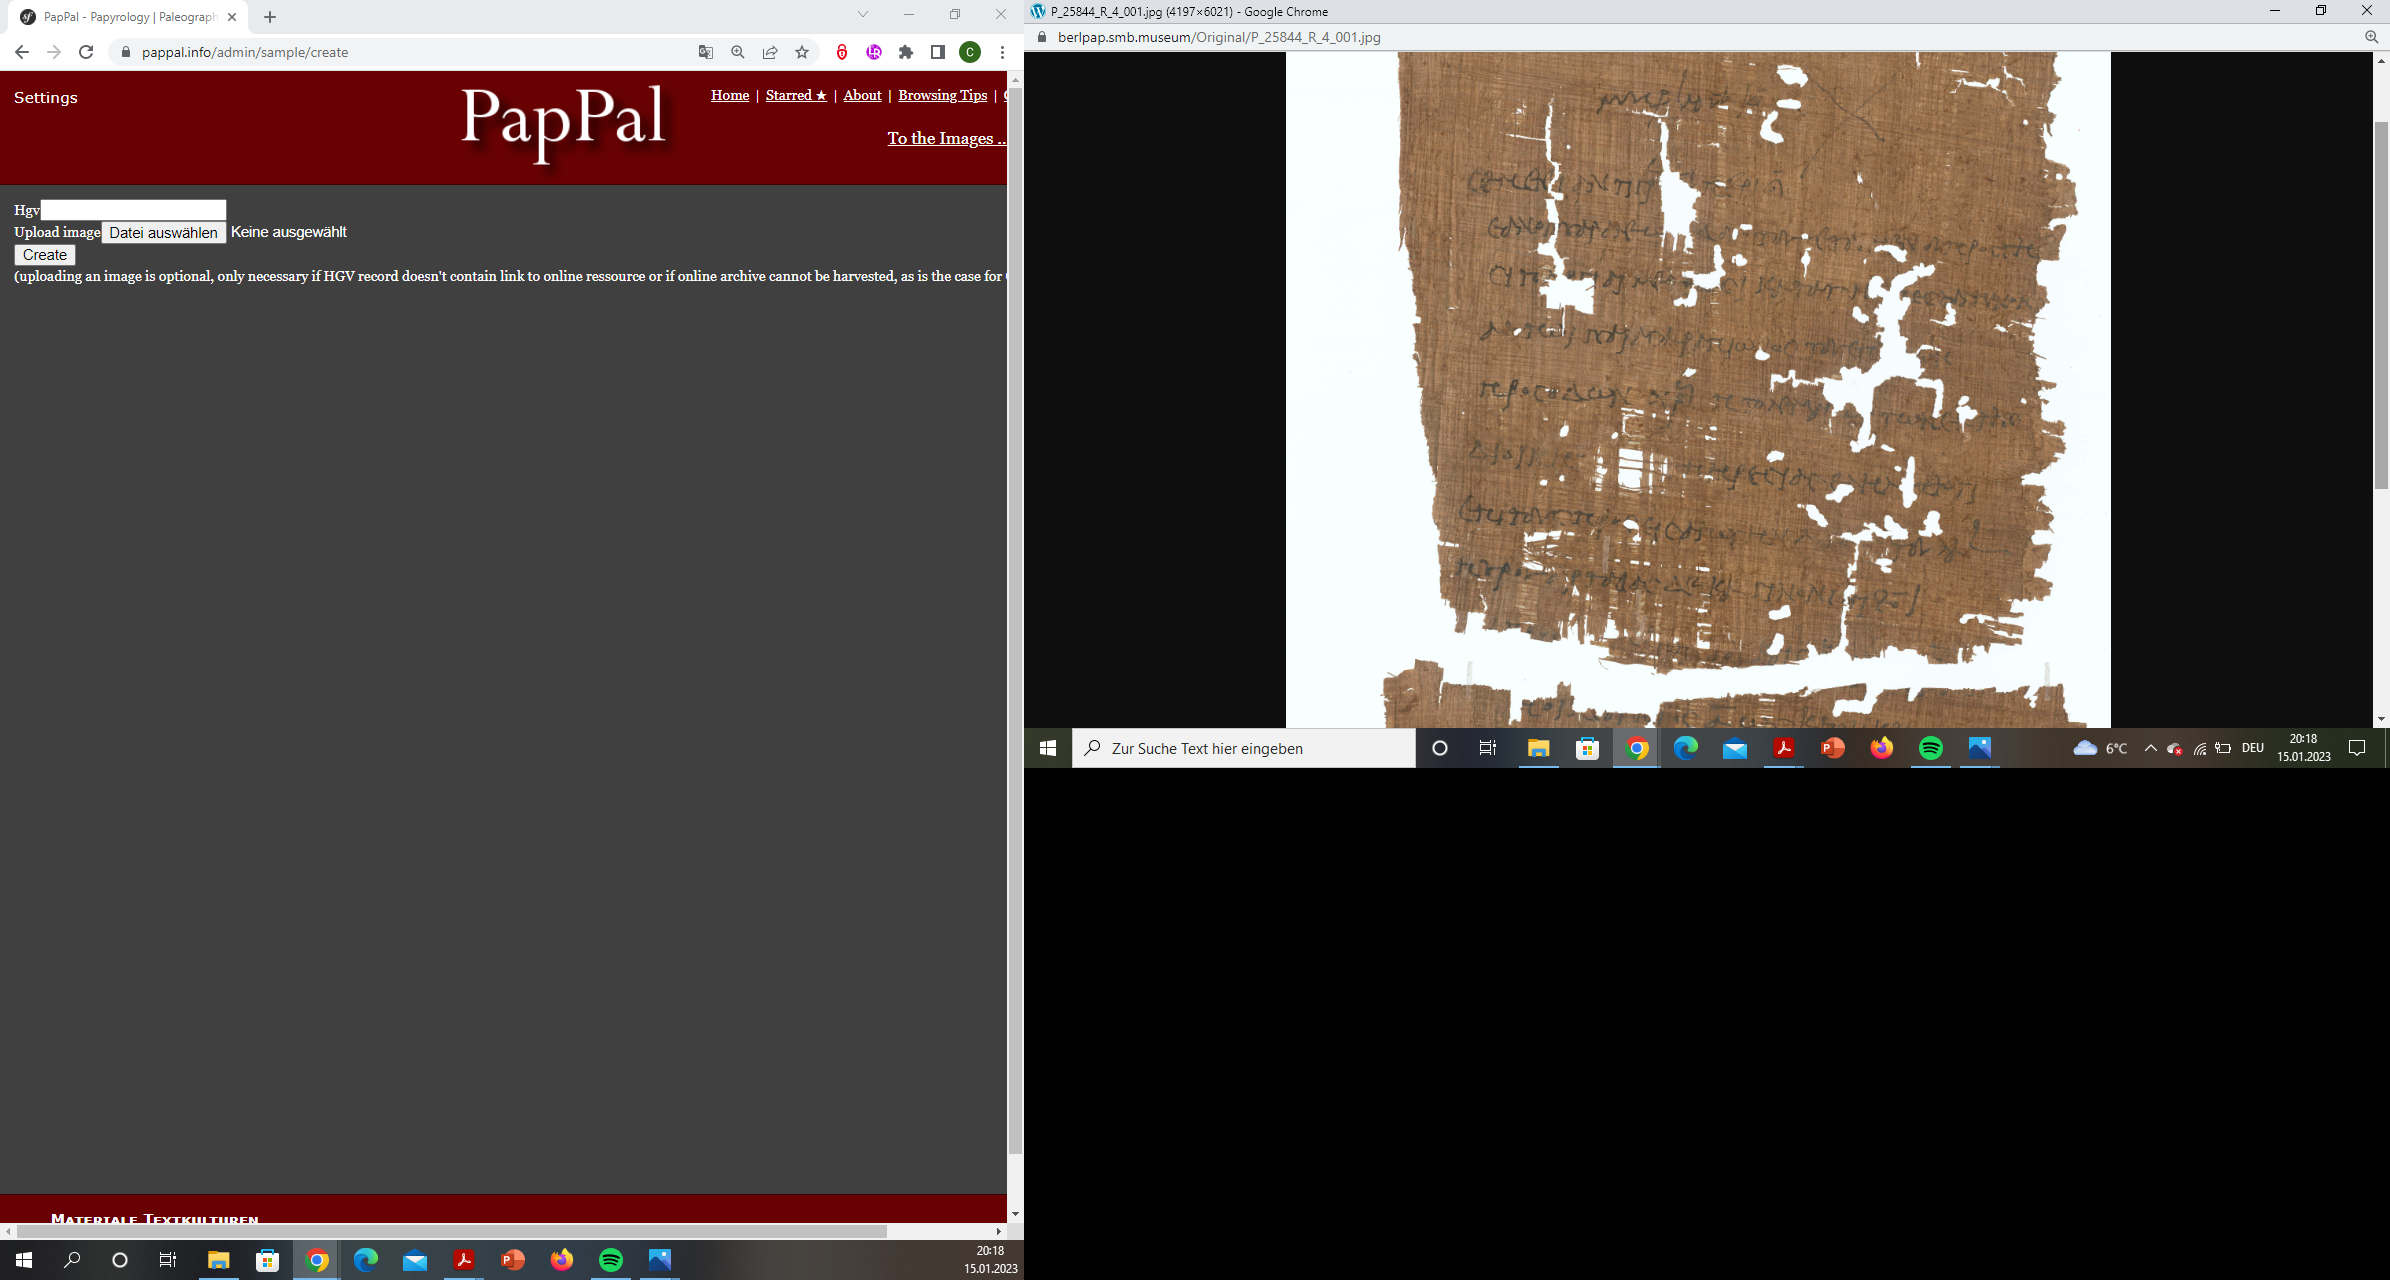
Task: Click the papyrus window's vertical scrollbar
Action: coord(2381,305)
